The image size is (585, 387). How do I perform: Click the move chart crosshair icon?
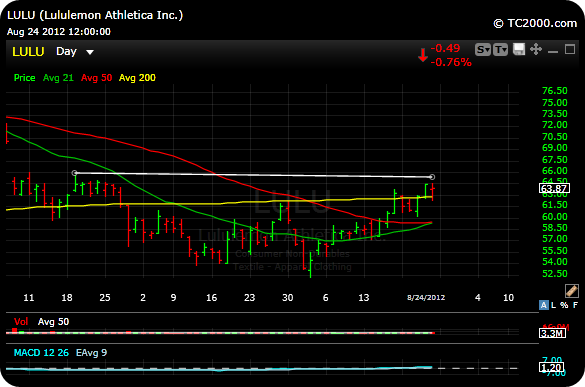coord(536,49)
